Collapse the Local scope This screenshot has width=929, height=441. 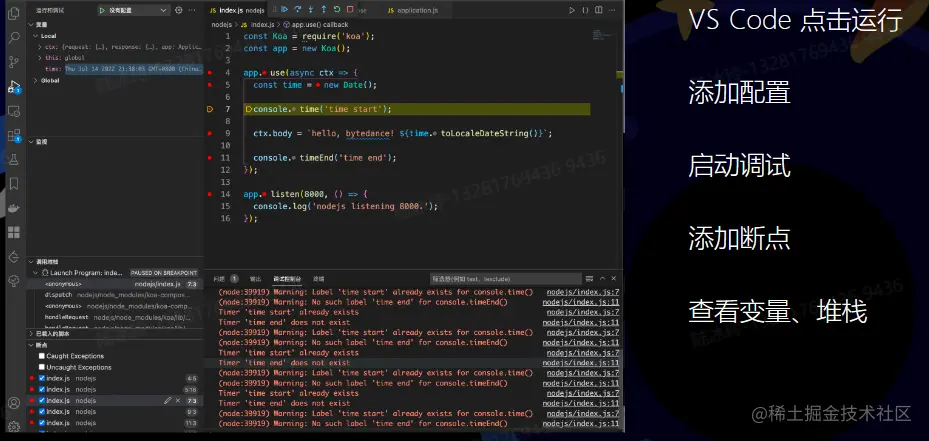(36, 36)
